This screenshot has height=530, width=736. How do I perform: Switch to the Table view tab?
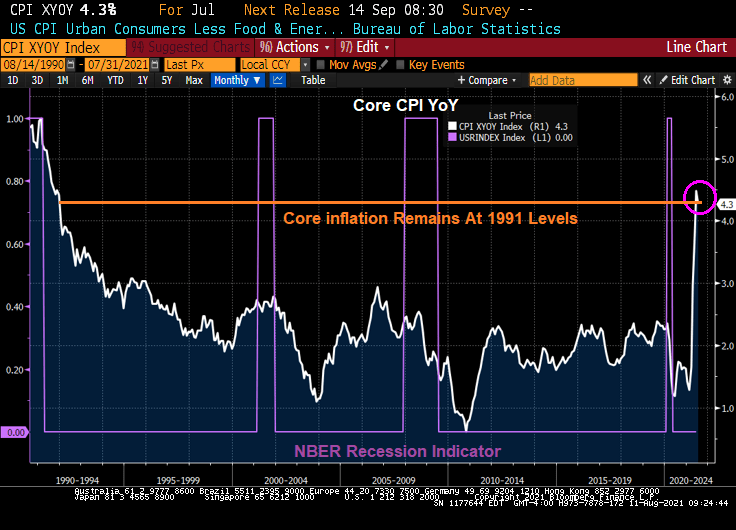point(313,80)
